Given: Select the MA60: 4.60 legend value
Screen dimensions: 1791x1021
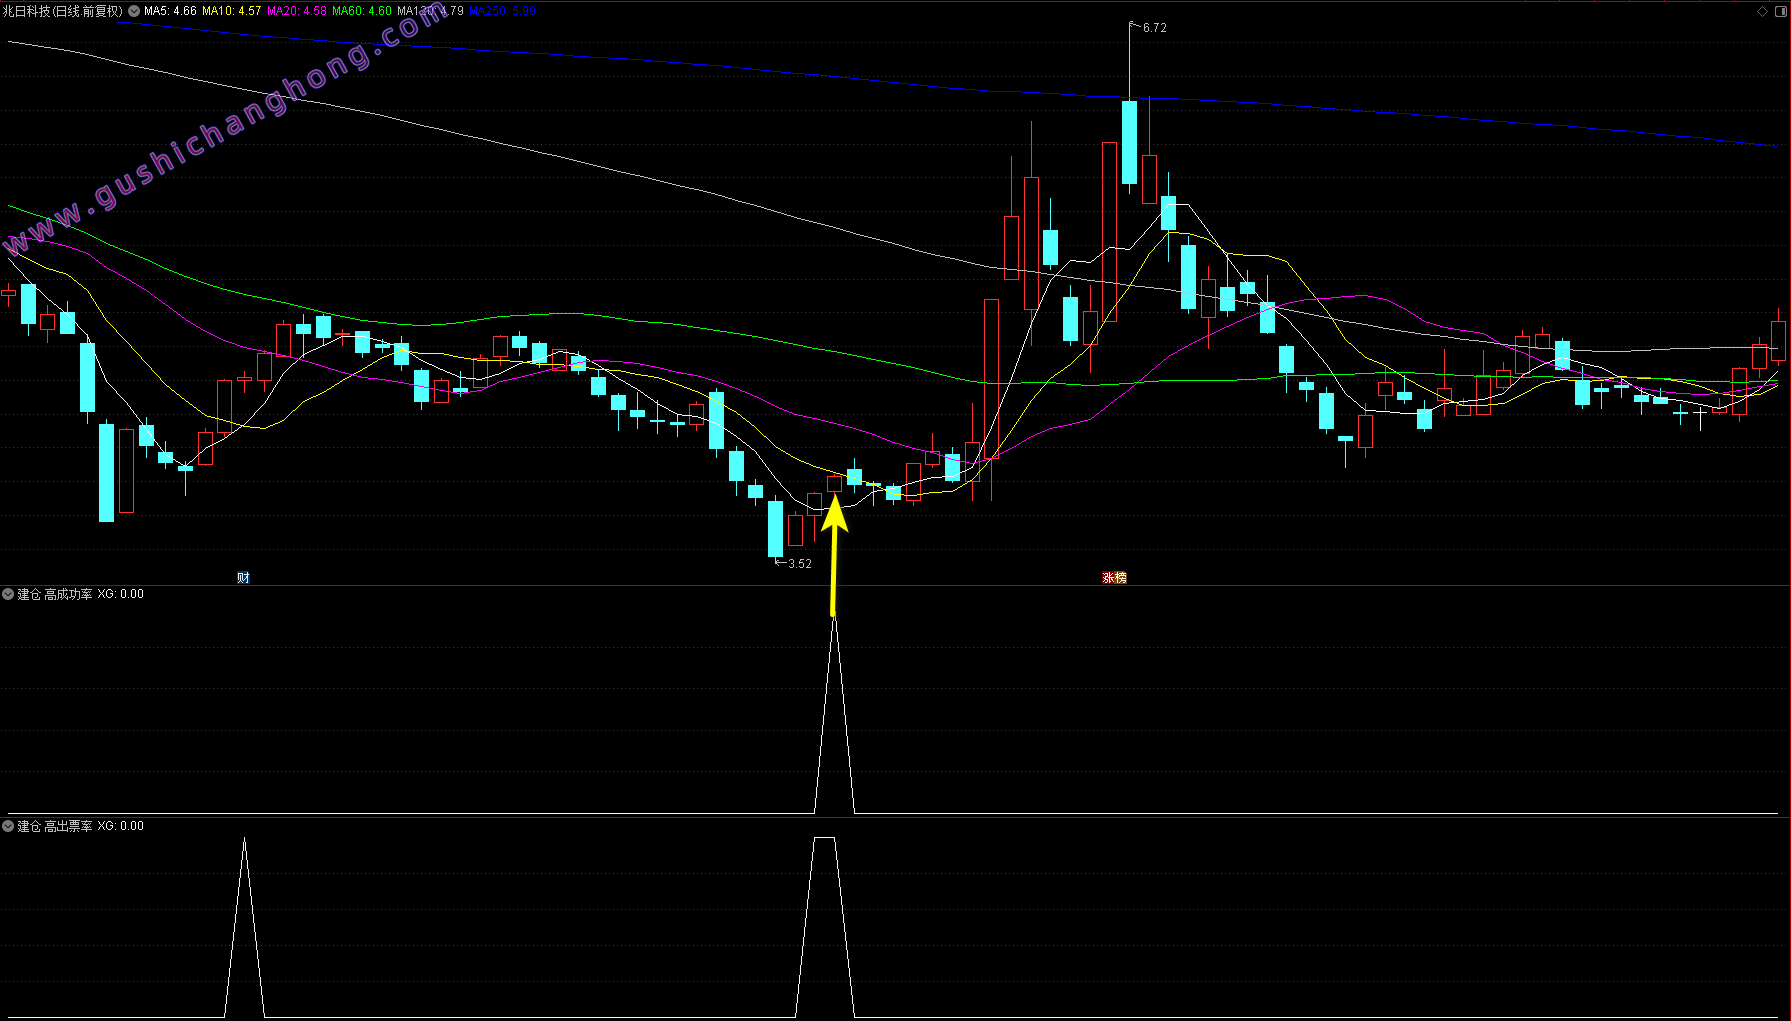Looking at the screenshot, I should (362, 11).
